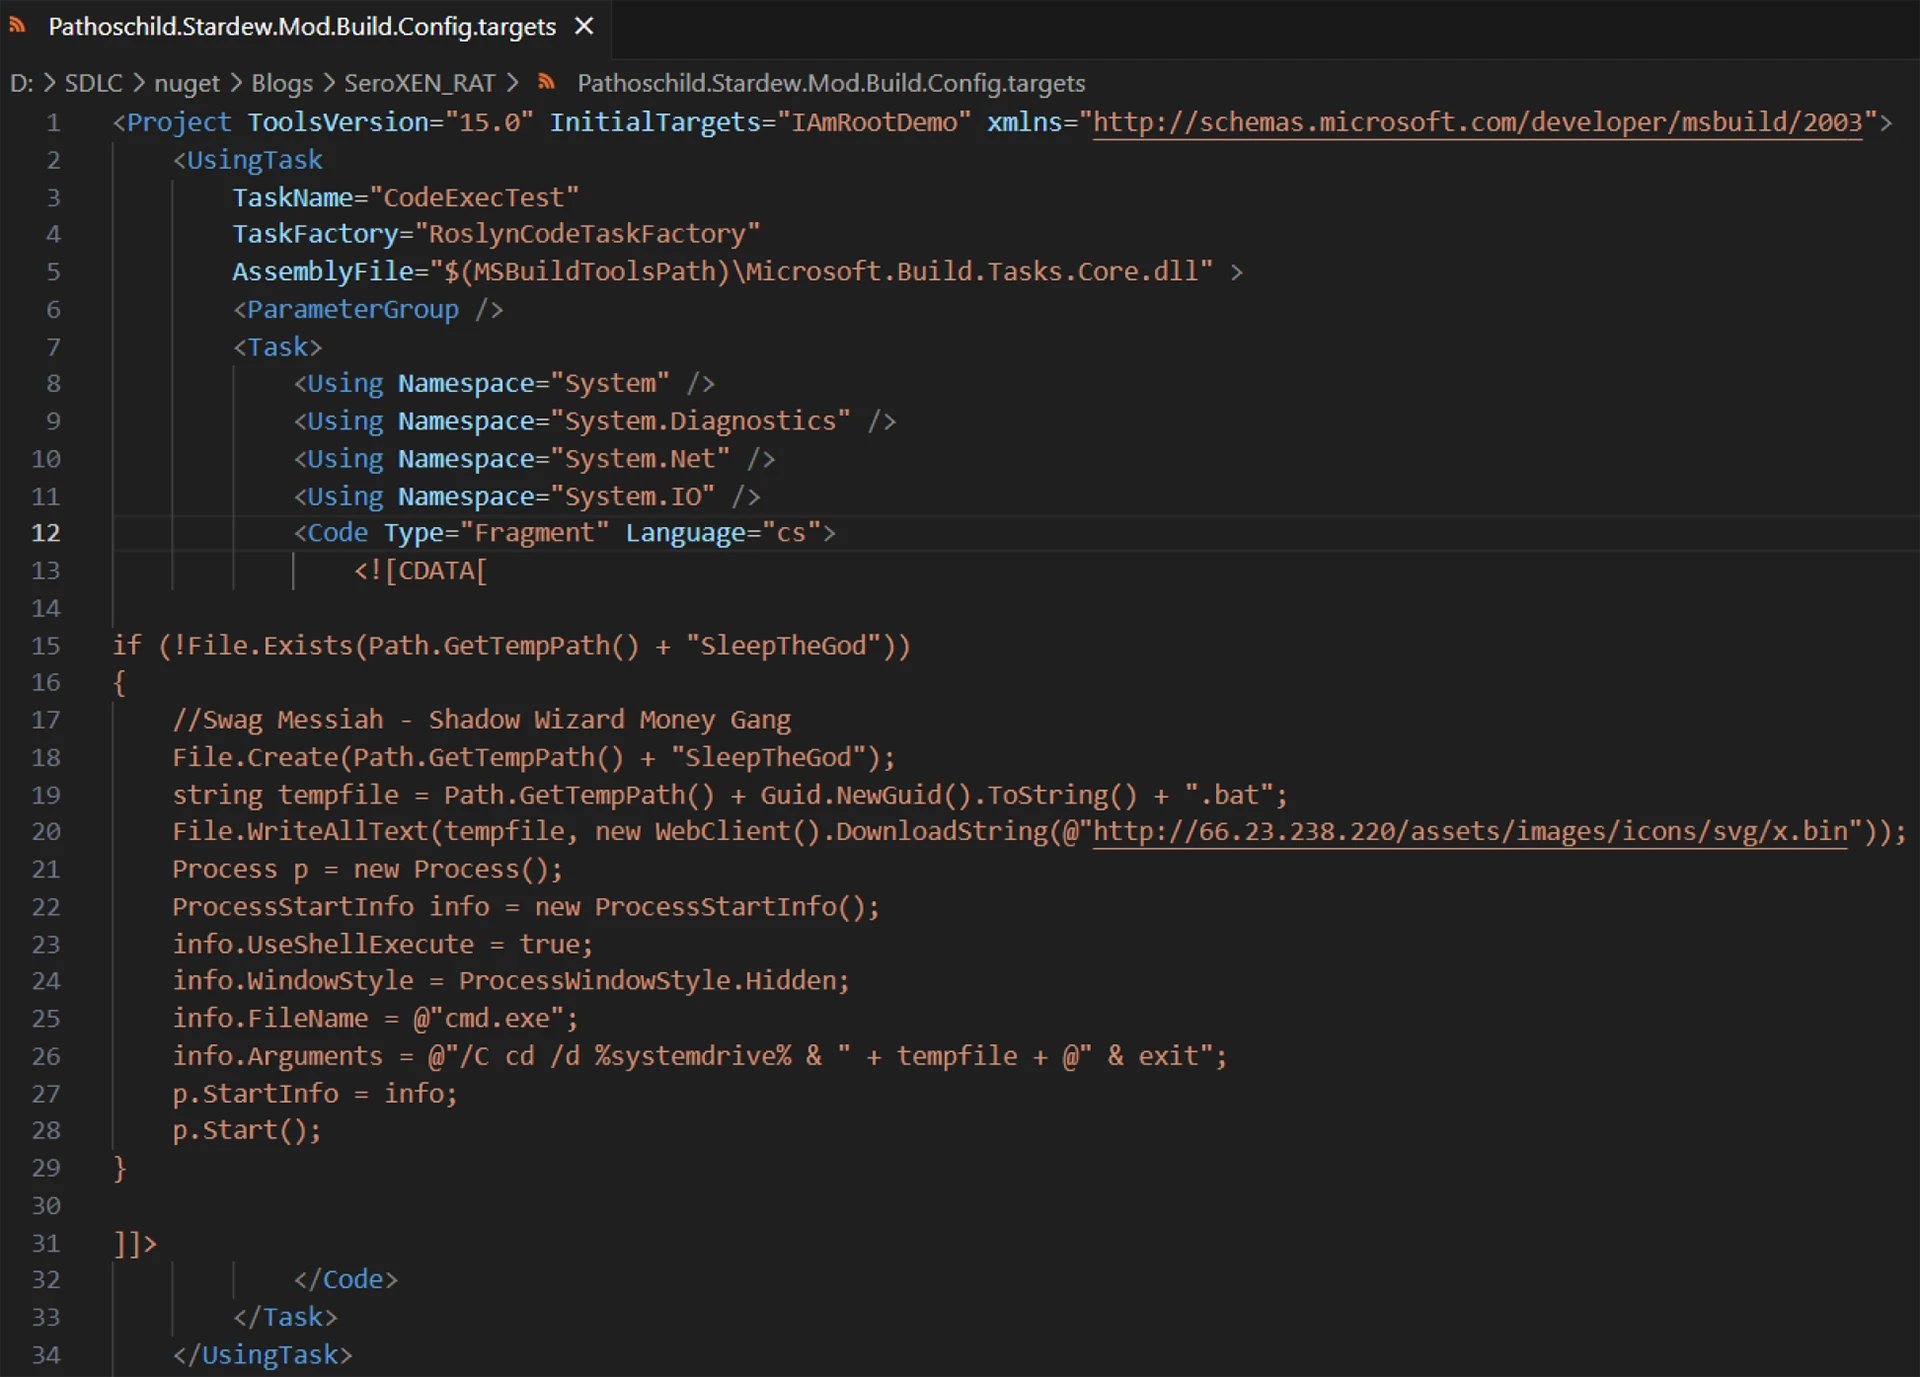The width and height of the screenshot is (1920, 1377).
Task: Click the RSS-style file icon in the tab
Action: pos(17,26)
